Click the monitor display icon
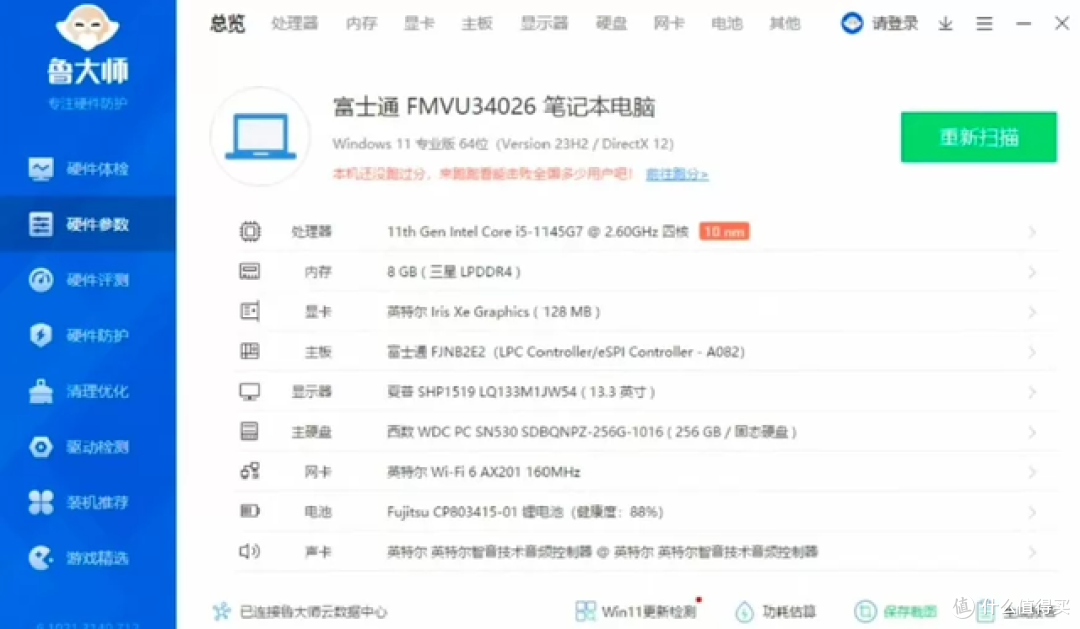Viewport: 1080px width, 629px height. pyautogui.click(x=249, y=392)
